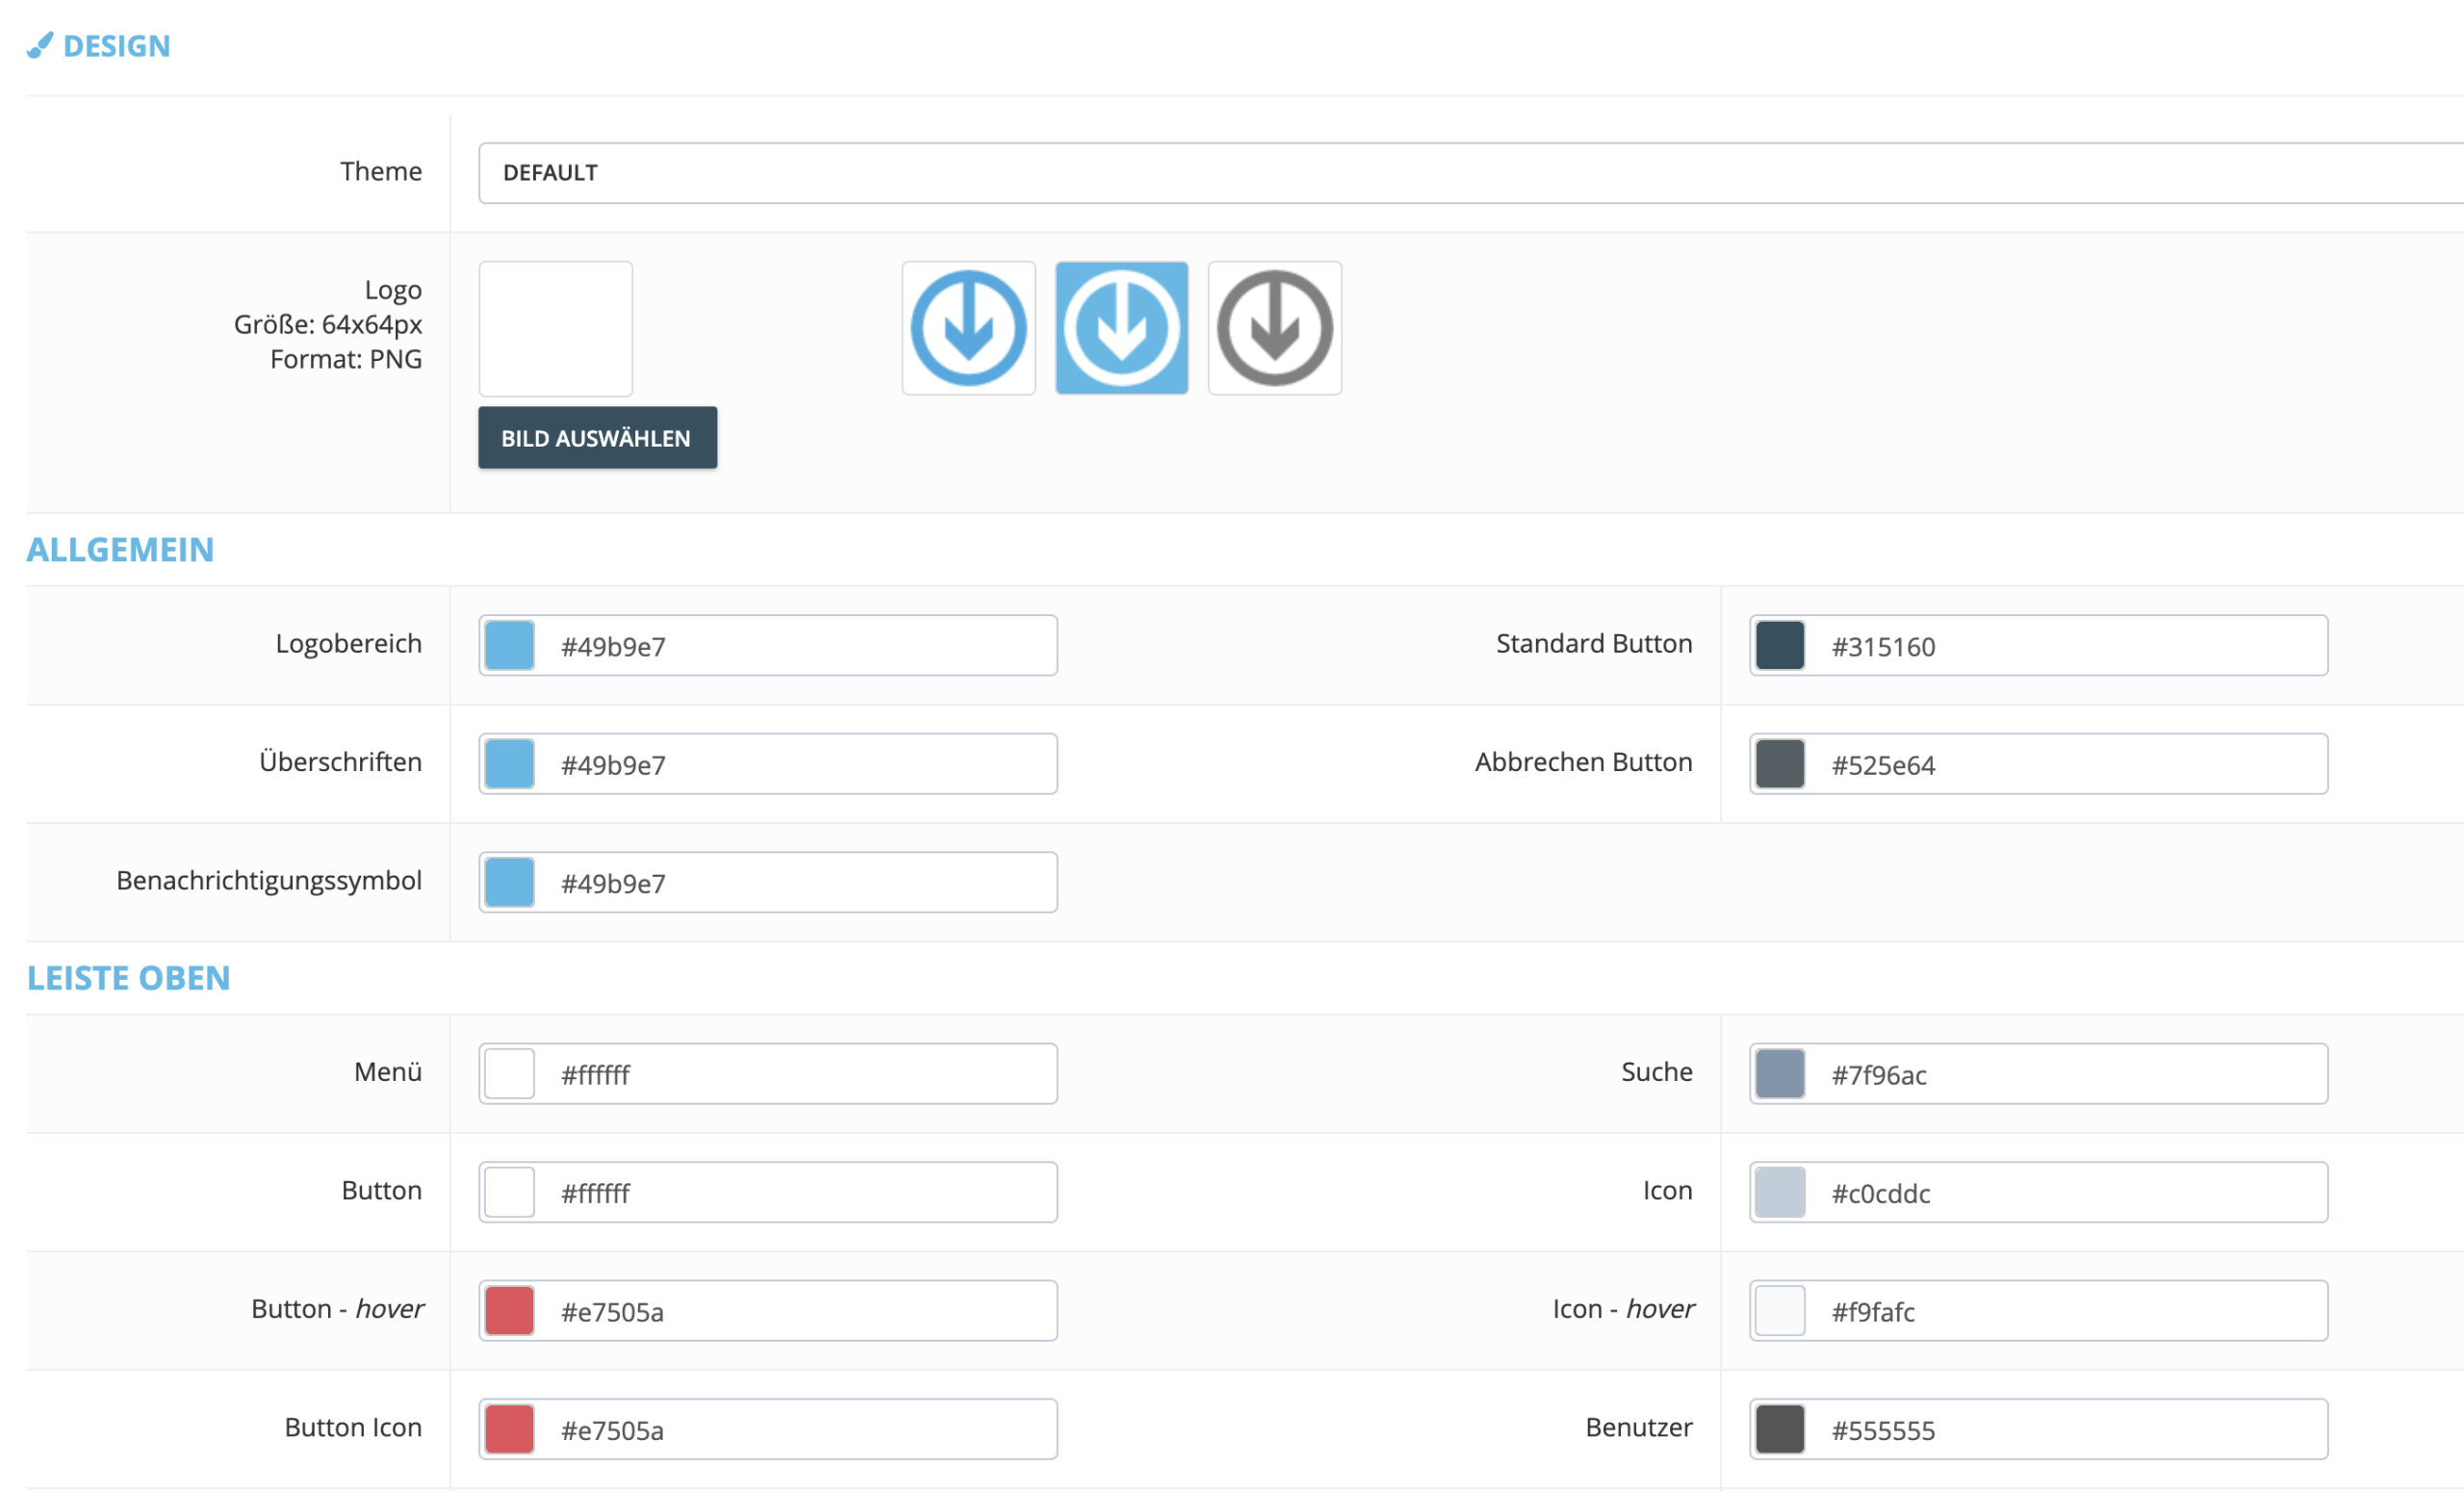This screenshot has height=1492, width=2464.
Task: Open the Abbrechen Button color swatch
Action: pyautogui.click(x=1780, y=764)
